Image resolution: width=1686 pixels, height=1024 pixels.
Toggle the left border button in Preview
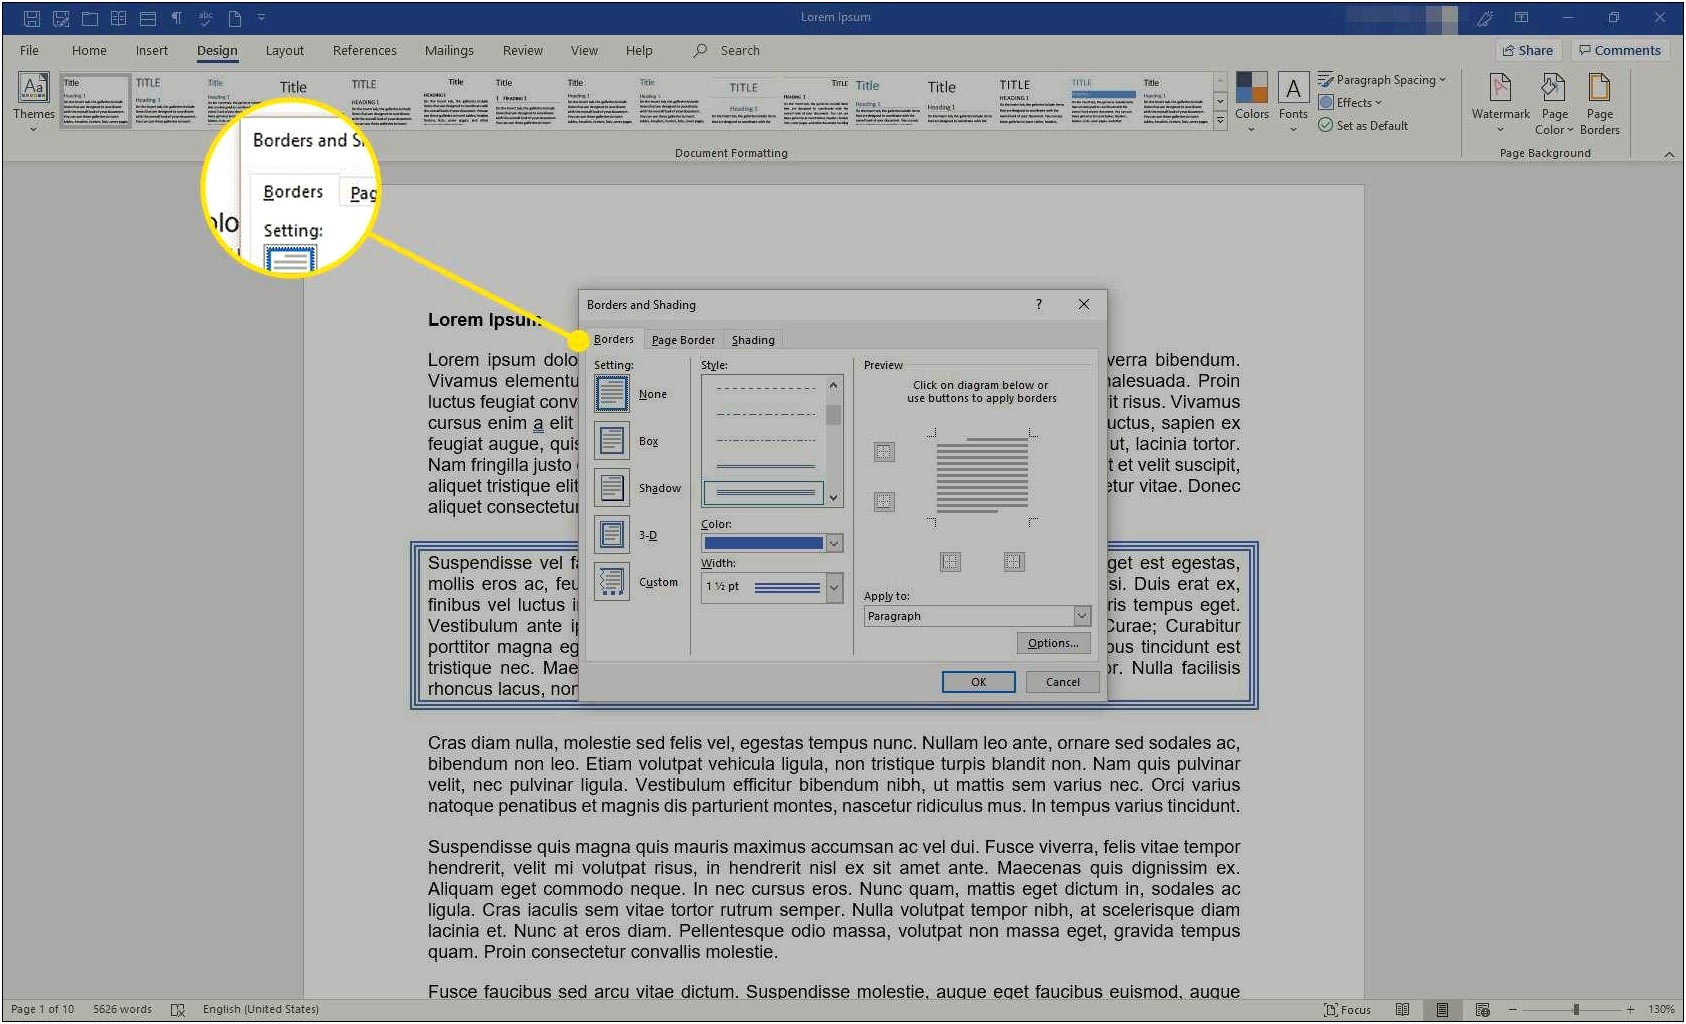point(950,562)
